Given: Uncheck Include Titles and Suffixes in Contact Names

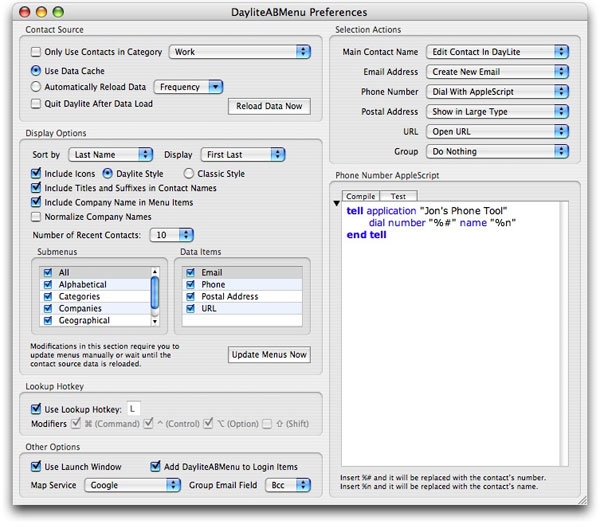Looking at the screenshot, I should tap(36, 188).
